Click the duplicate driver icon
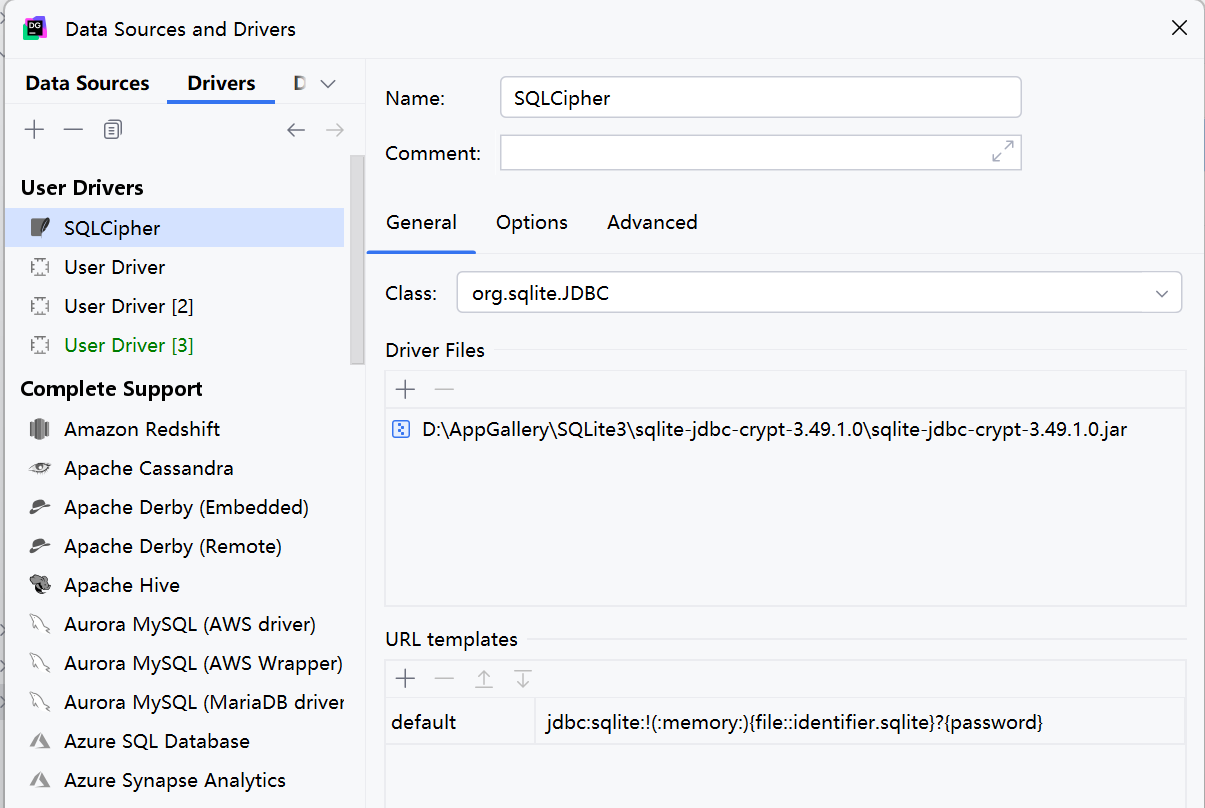The image size is (1205, 808). [113, 130]
